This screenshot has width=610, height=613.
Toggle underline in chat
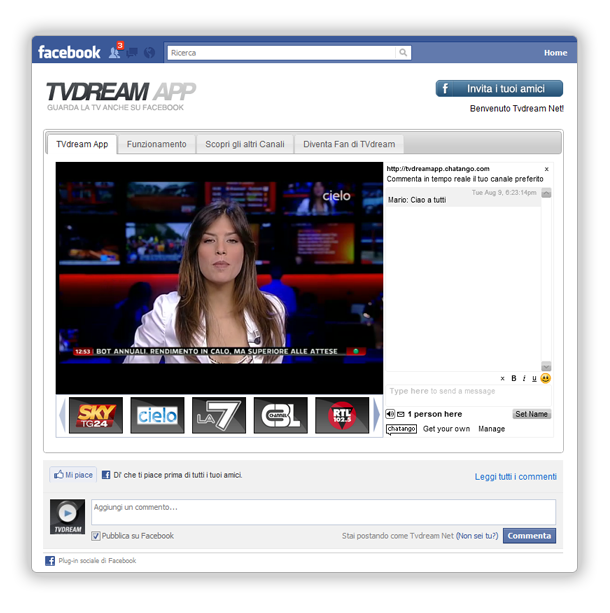[x=534, y=378]
